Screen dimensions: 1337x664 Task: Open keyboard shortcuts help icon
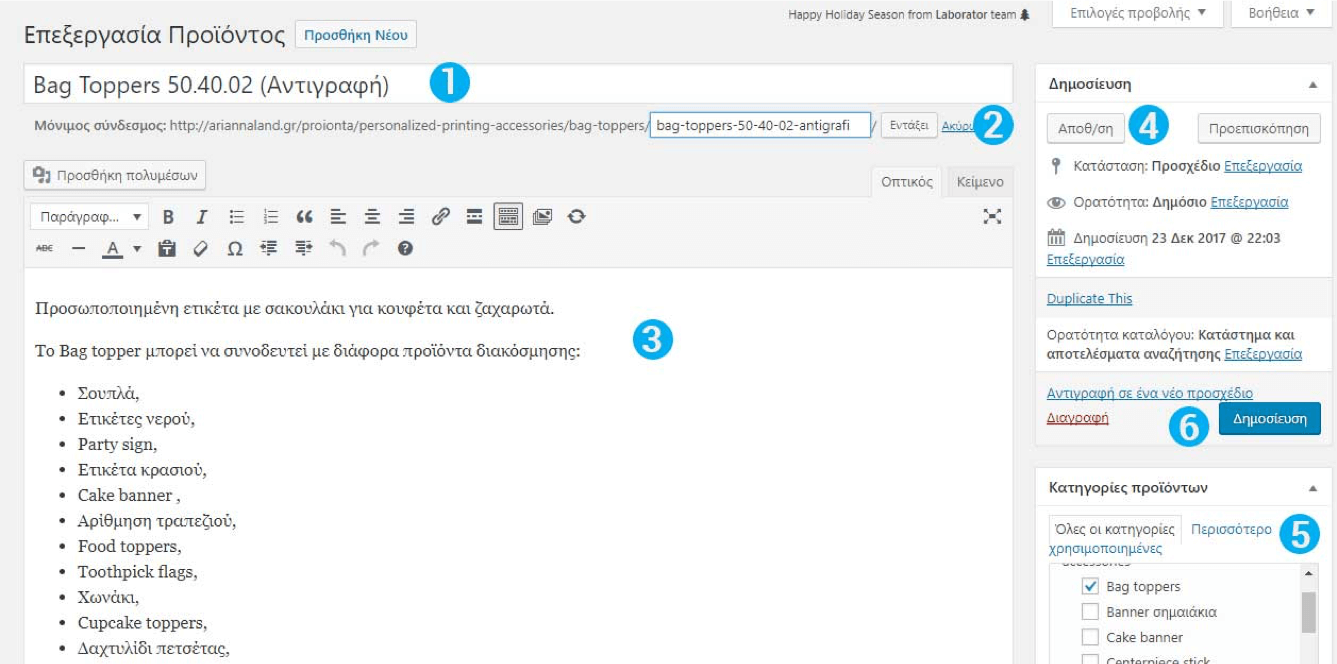coord(405,248)
